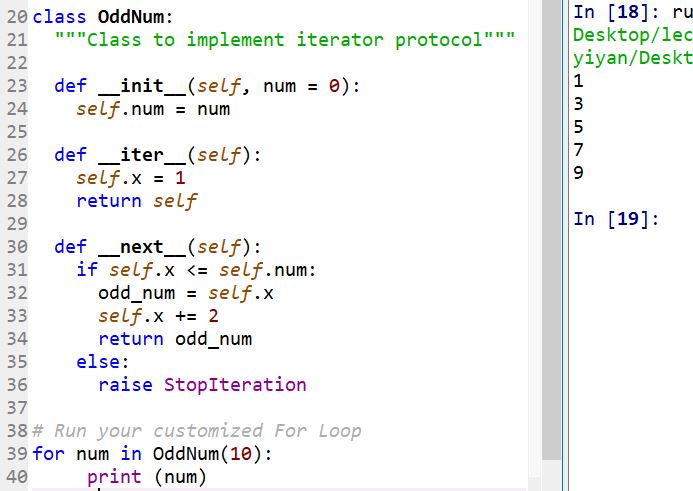Screen dimensions: 693x491
Task: Place cursor on __init__ method name
Action: (139, 87)
